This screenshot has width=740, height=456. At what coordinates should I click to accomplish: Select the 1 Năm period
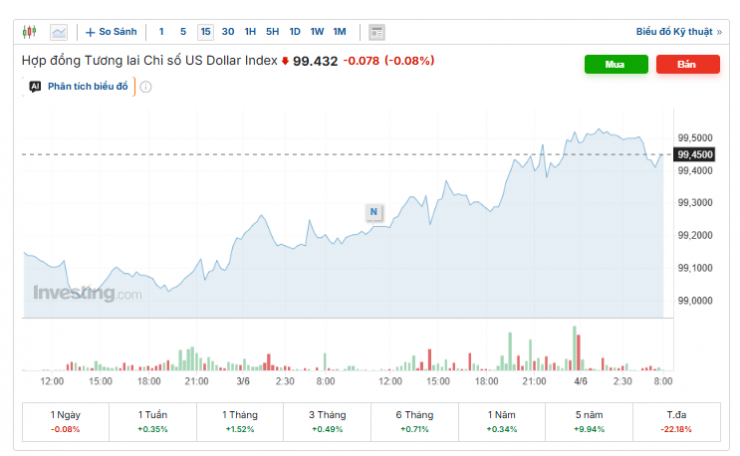pos(502,422)
